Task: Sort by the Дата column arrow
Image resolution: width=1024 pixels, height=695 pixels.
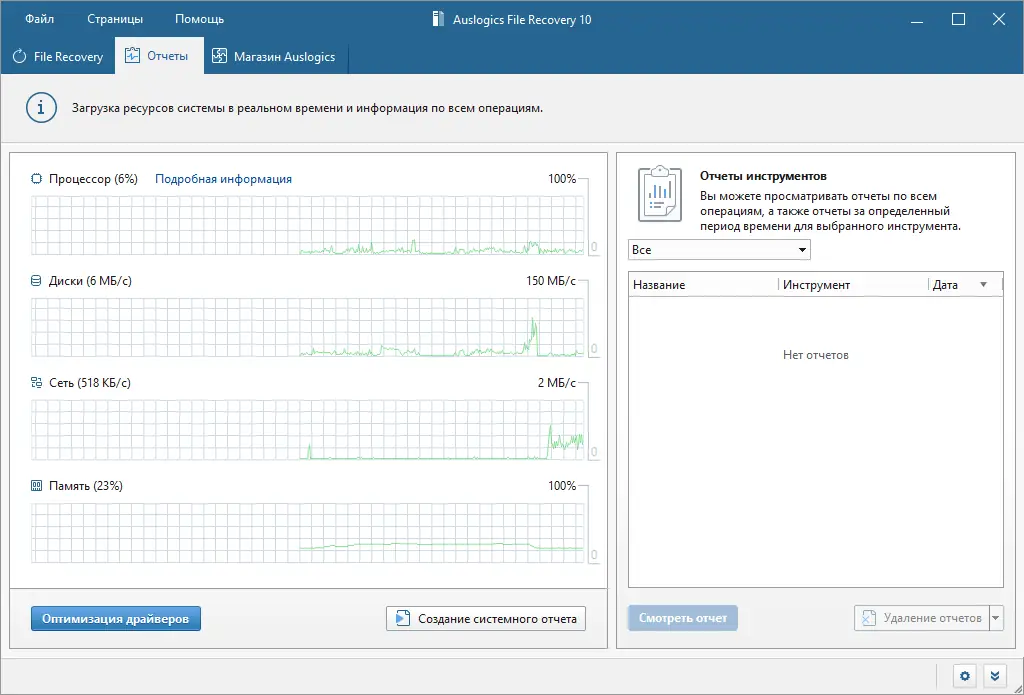Action: coord(983,285)
